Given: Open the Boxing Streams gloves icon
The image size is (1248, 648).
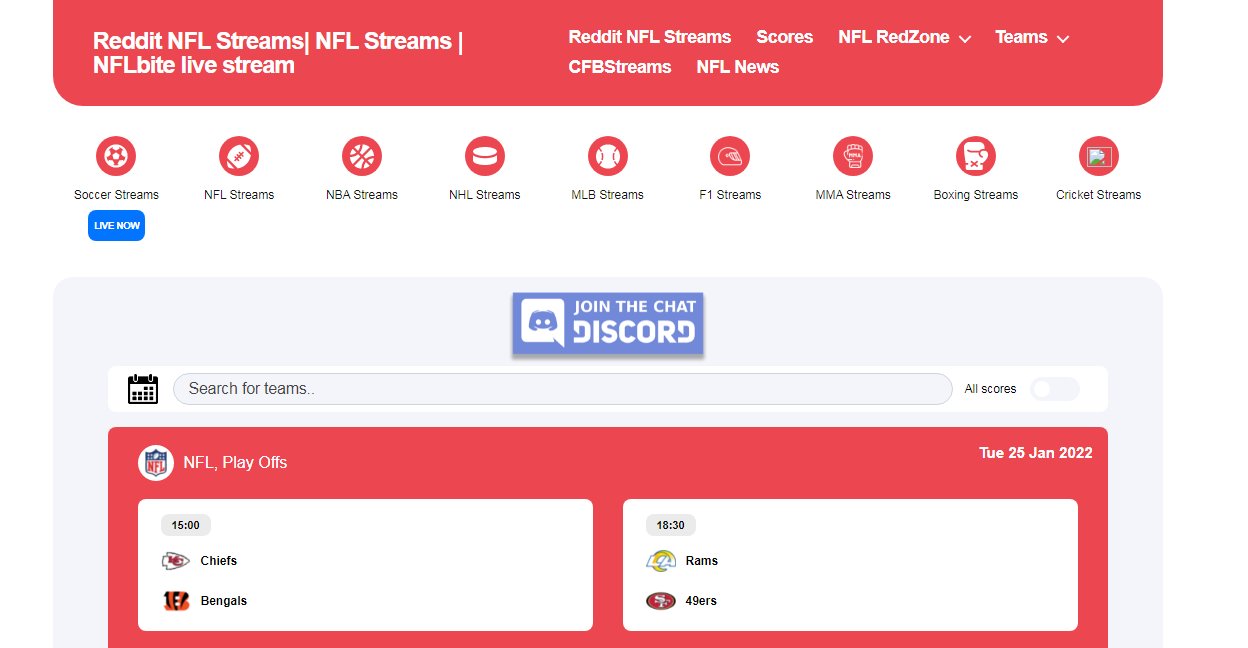Looking at the screenshot, I should click(976, 156).
